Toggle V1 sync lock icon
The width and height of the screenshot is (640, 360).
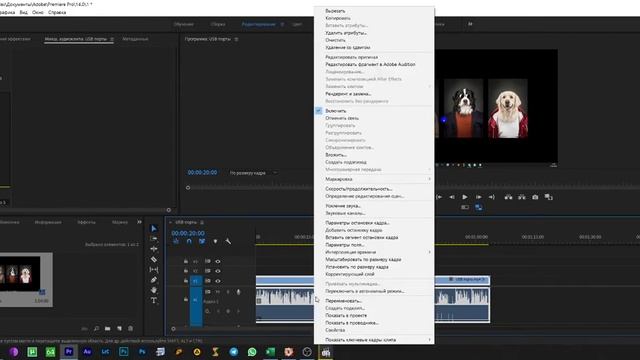(x=208, y=281)
